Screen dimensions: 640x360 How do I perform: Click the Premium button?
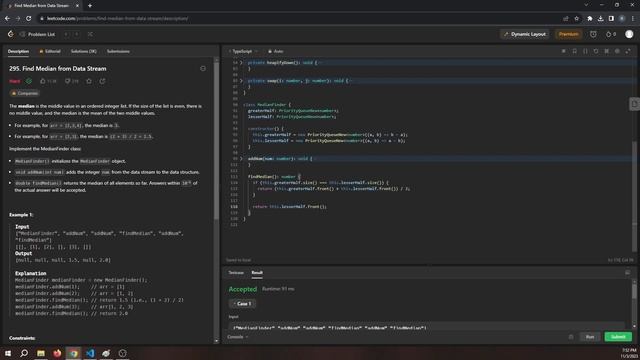pos(569,34)
